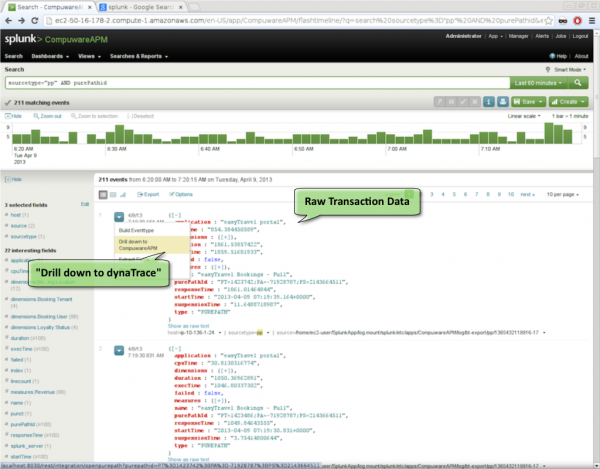
Task: Click the search query input field
Action: coord(258,83)
